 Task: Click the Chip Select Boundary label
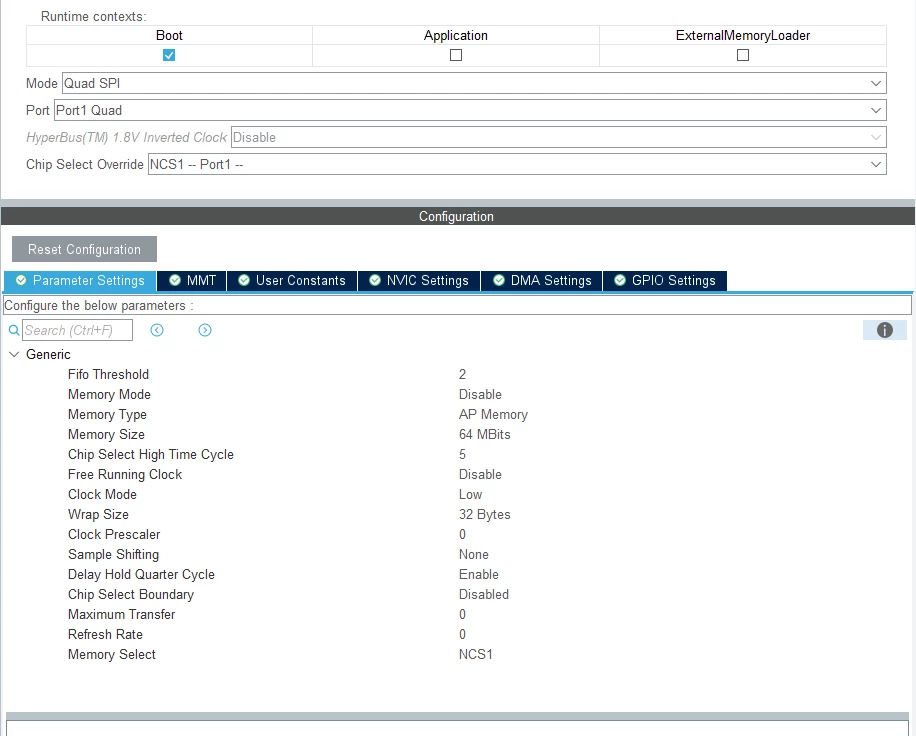[130, 594]
